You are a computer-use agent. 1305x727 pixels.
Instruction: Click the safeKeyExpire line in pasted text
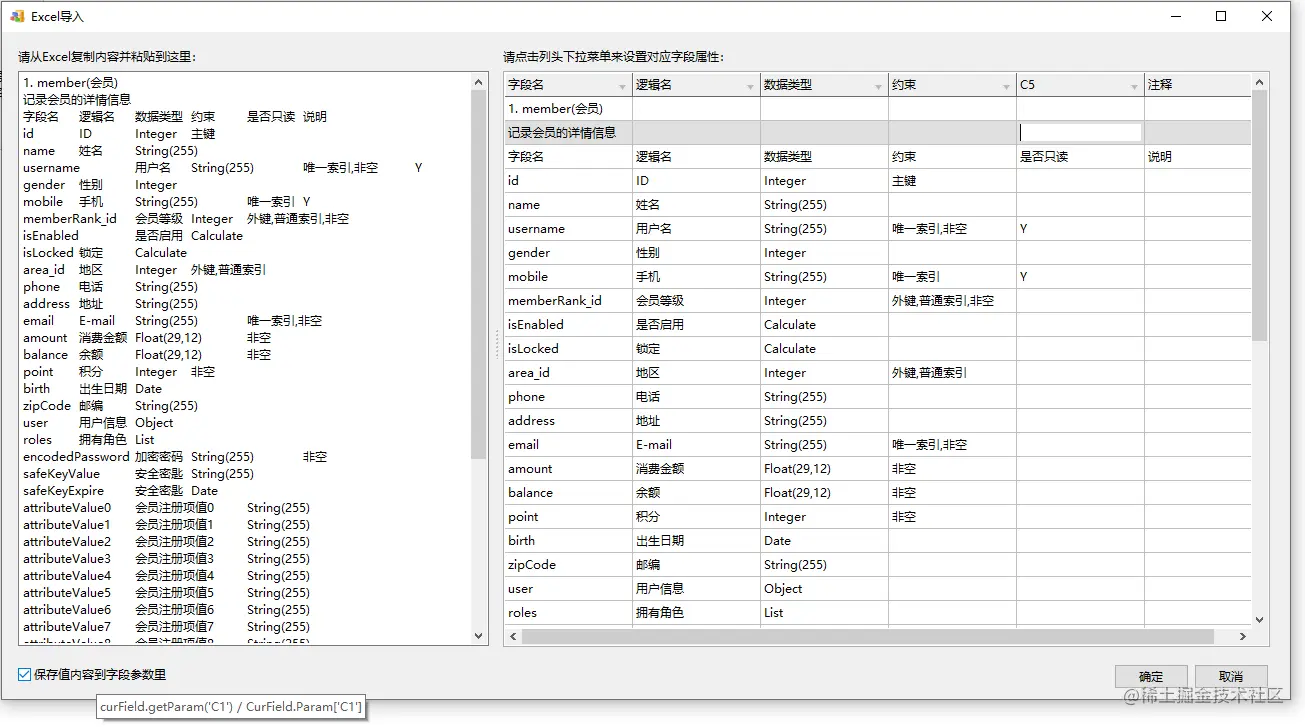tap(120, 490)
